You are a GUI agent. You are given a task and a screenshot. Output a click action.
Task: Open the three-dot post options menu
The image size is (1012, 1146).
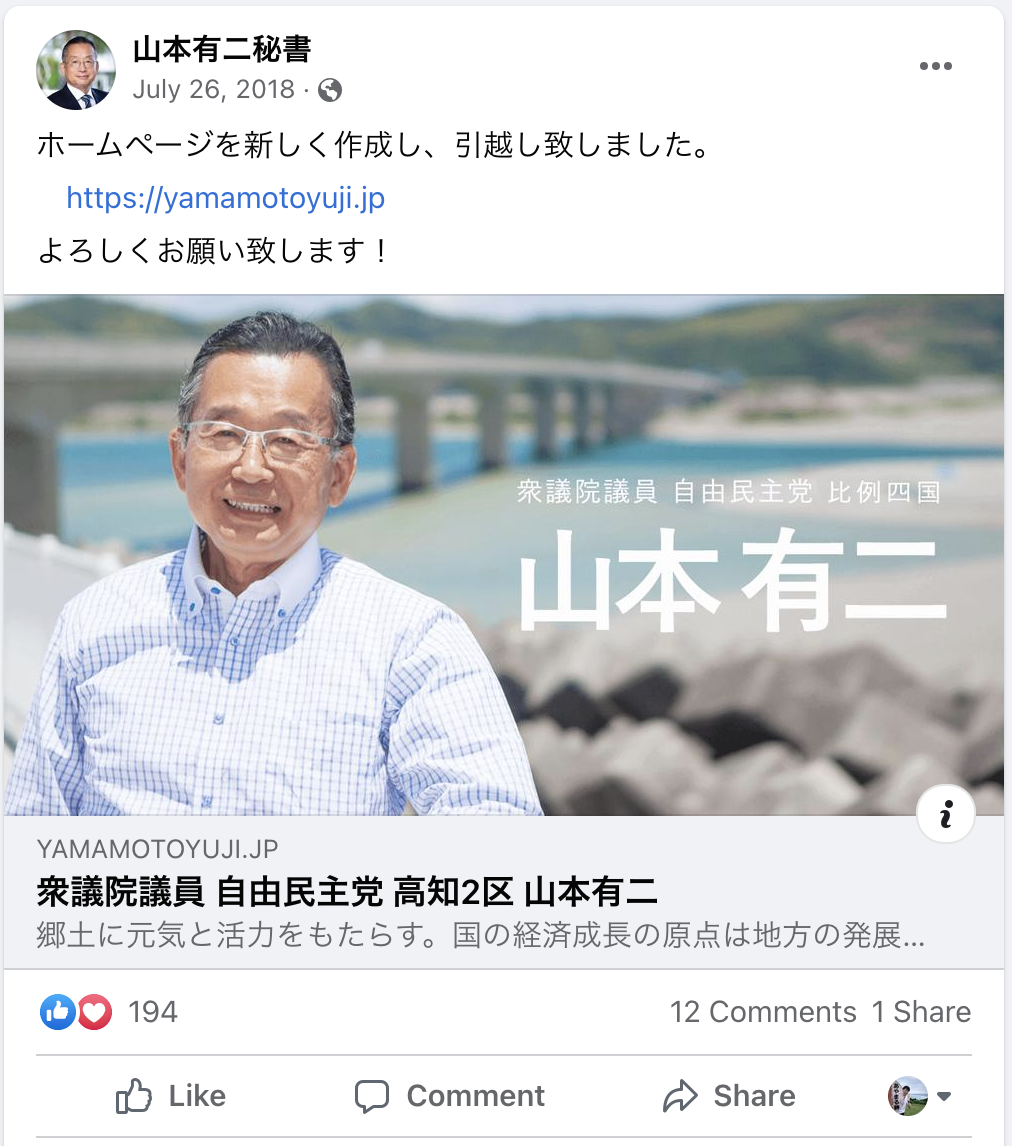[x=935, y=67]
